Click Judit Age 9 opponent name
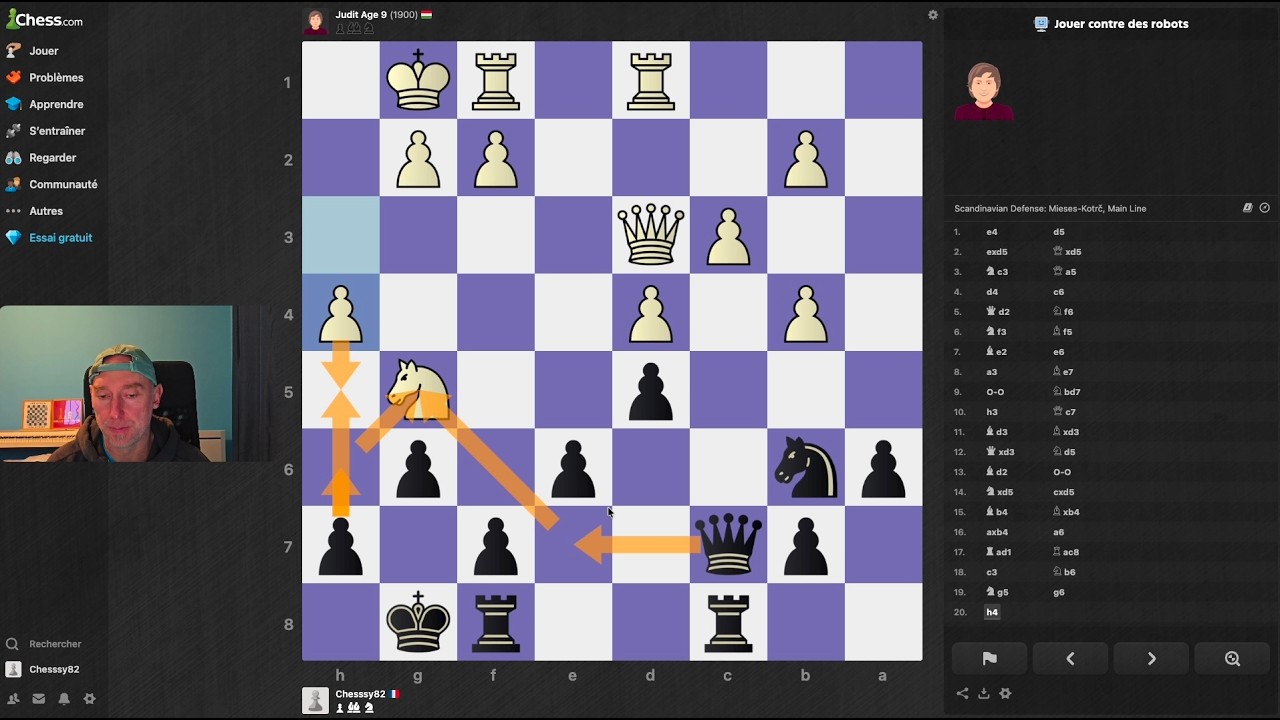Image resolution: width=1280 pixels, height=720 pixels. pyautogui.click(x=361, y=15)
